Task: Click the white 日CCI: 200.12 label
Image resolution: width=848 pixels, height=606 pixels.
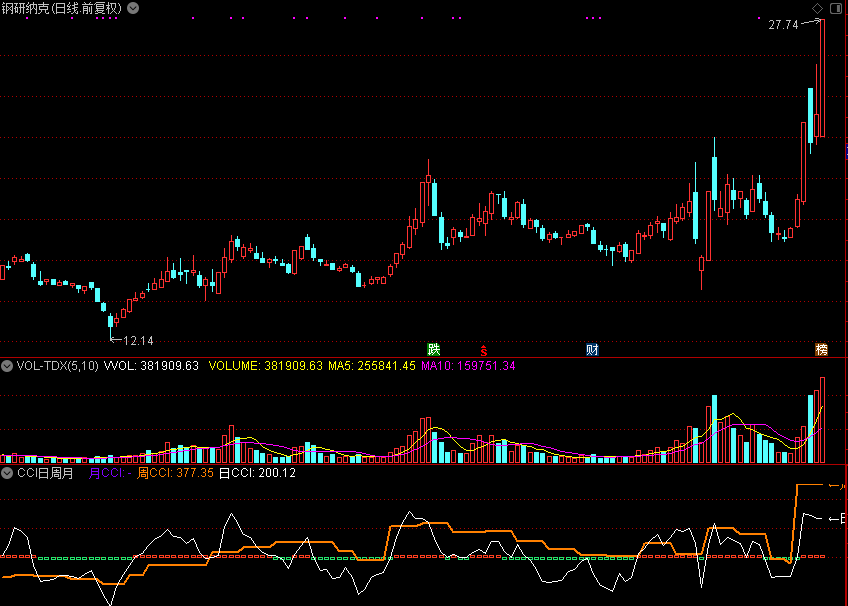Action: pos(257,473)
